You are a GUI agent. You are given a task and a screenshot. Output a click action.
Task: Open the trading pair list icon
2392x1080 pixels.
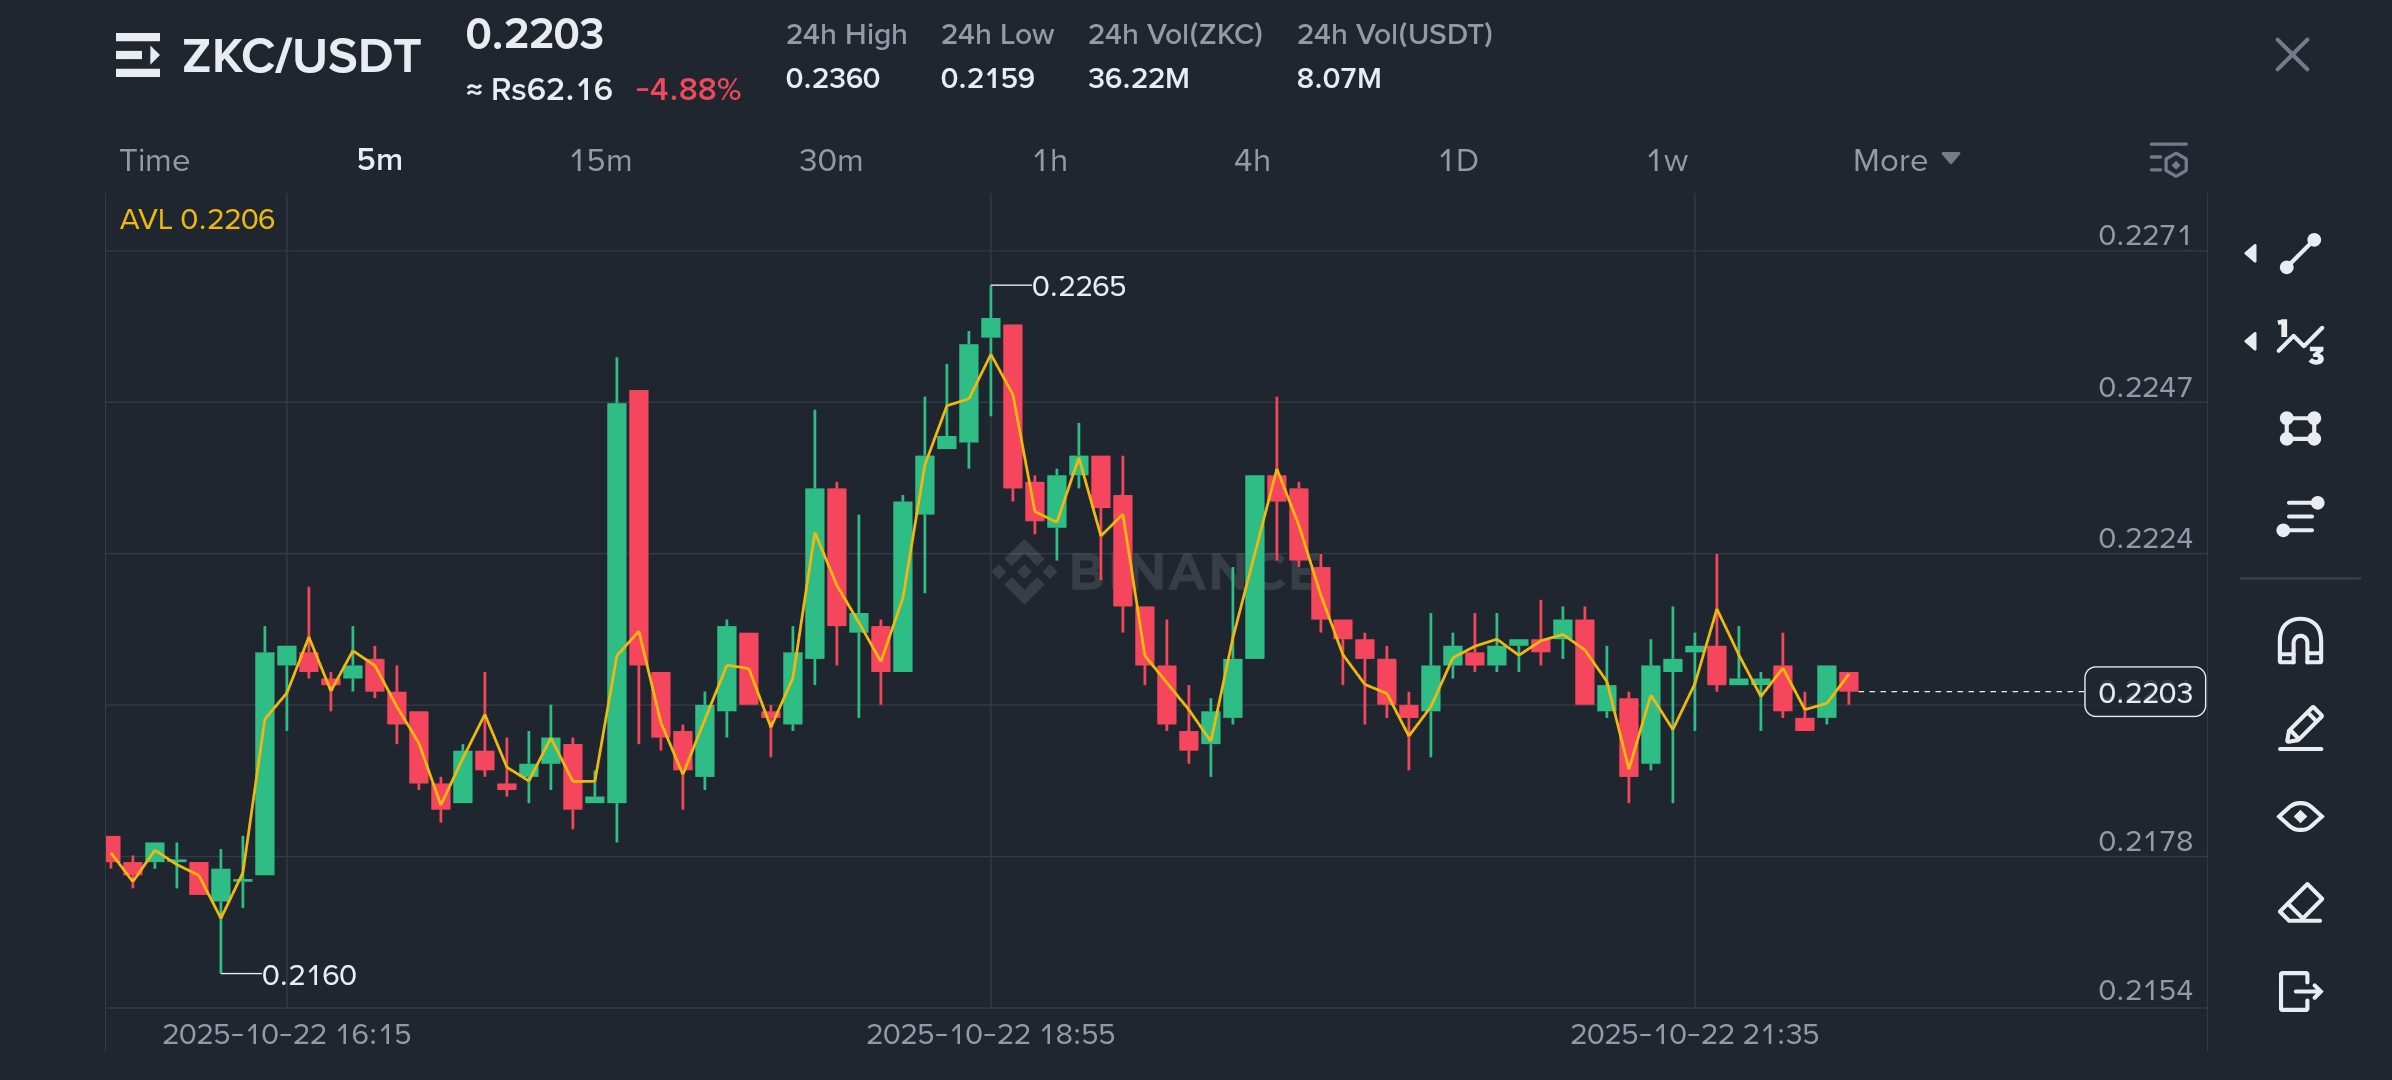[137, 55]
